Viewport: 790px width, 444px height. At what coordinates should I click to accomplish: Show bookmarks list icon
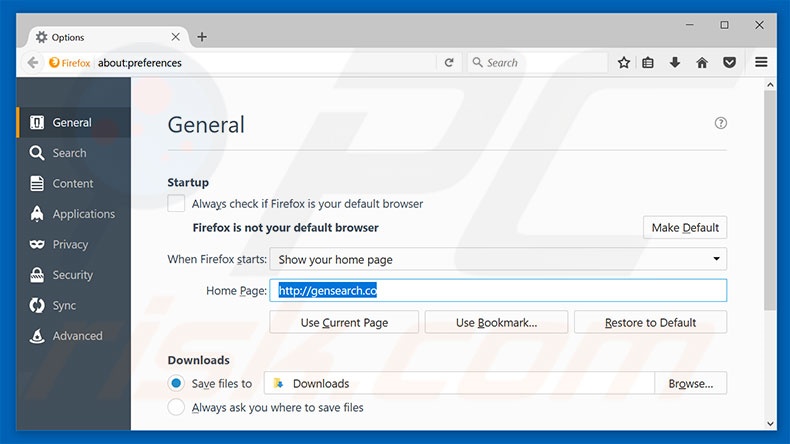648,62
